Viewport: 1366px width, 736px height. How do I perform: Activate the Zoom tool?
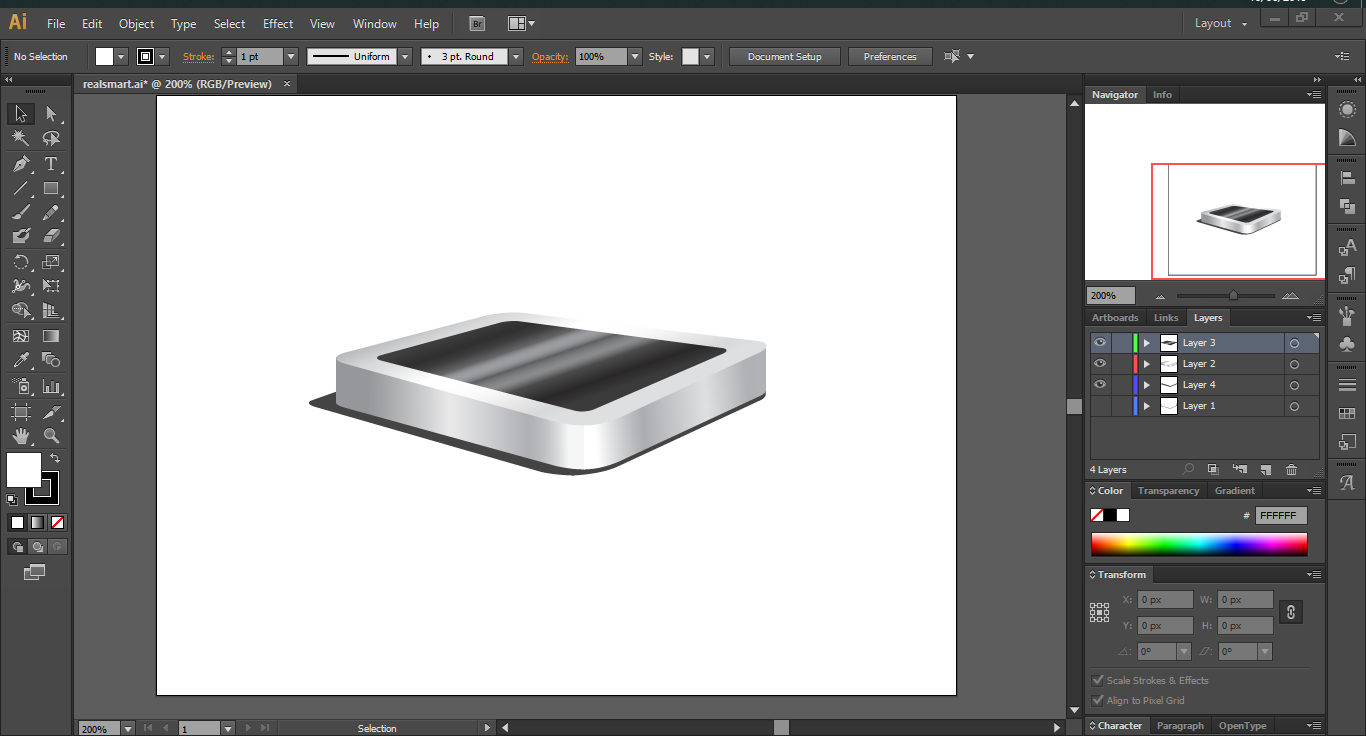pyautogui.click(x=51, y=436)
